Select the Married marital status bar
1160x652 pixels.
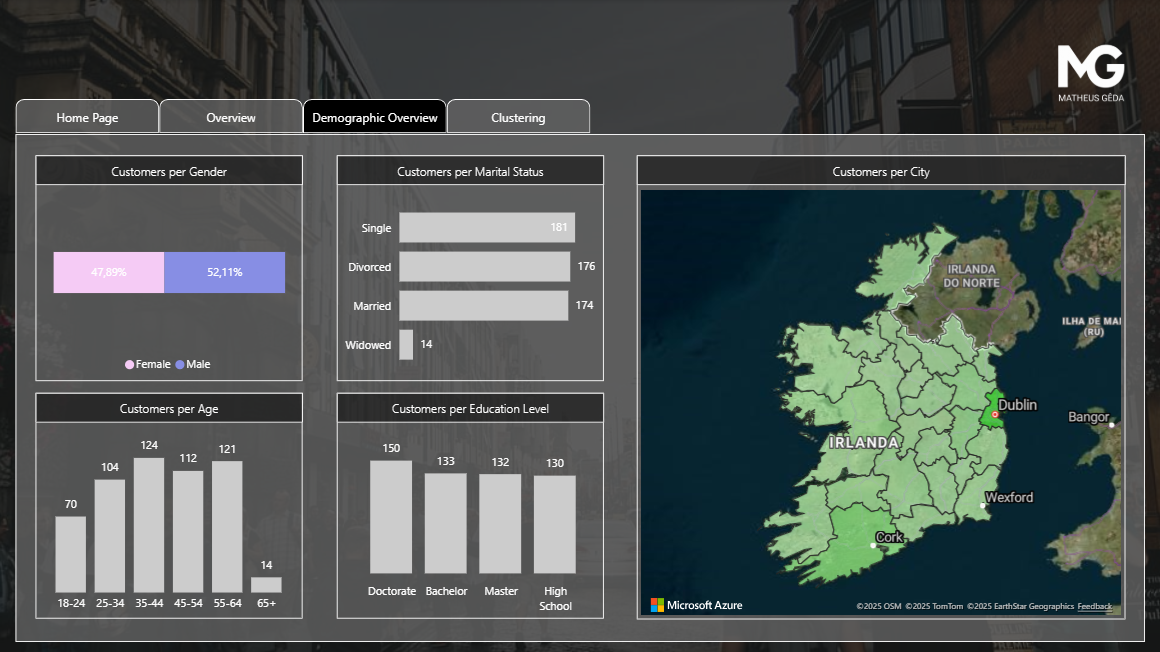[x=484, y=306]
